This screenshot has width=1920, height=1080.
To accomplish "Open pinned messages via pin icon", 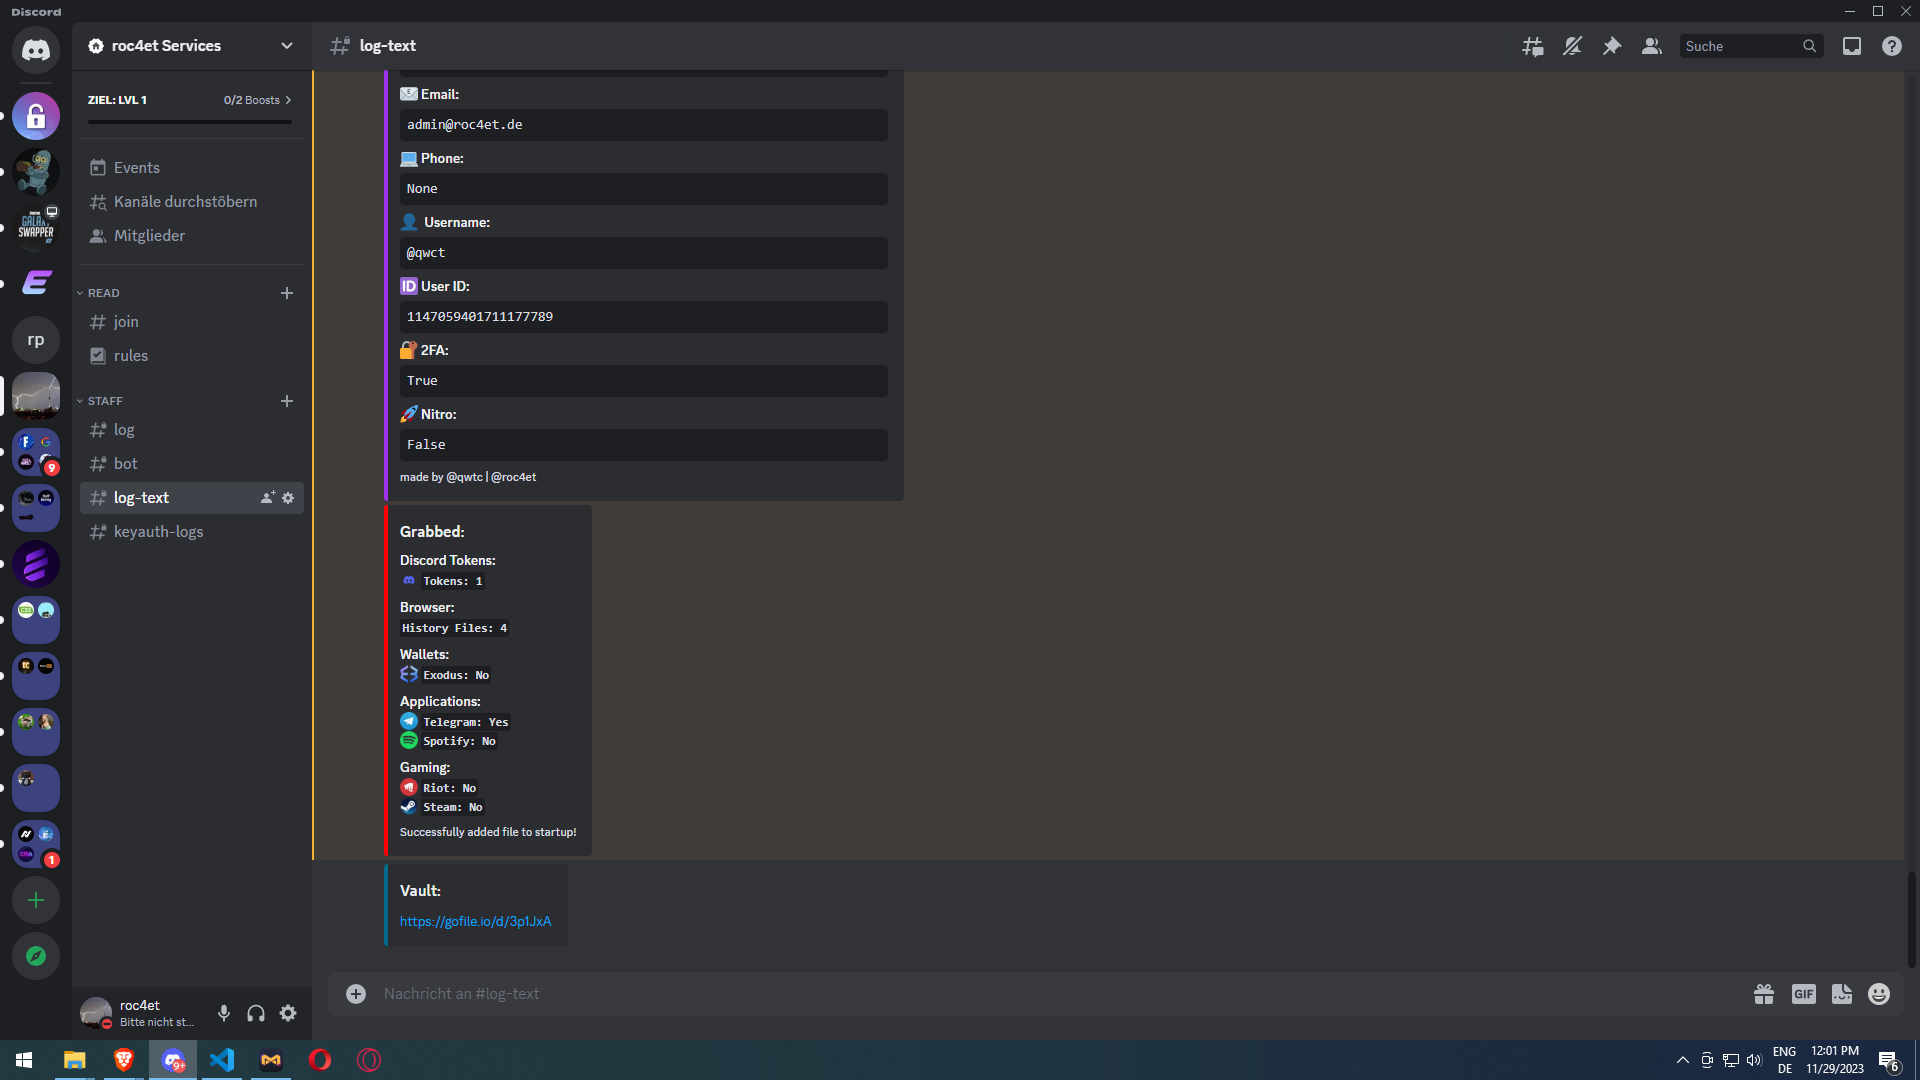I will click(1612, 46).
